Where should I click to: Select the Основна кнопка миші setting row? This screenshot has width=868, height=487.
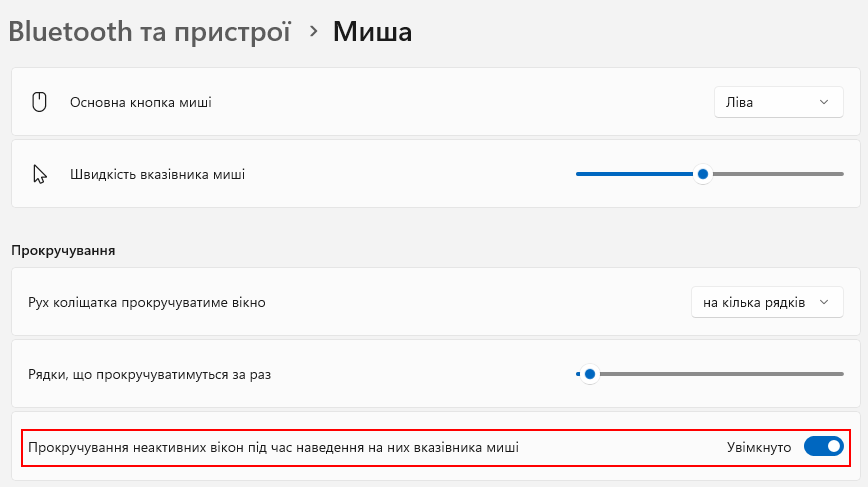(436, 102)
